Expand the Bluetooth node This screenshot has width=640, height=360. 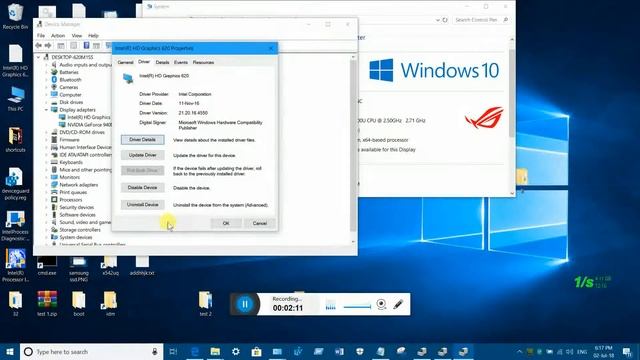[x=47, y=80]
